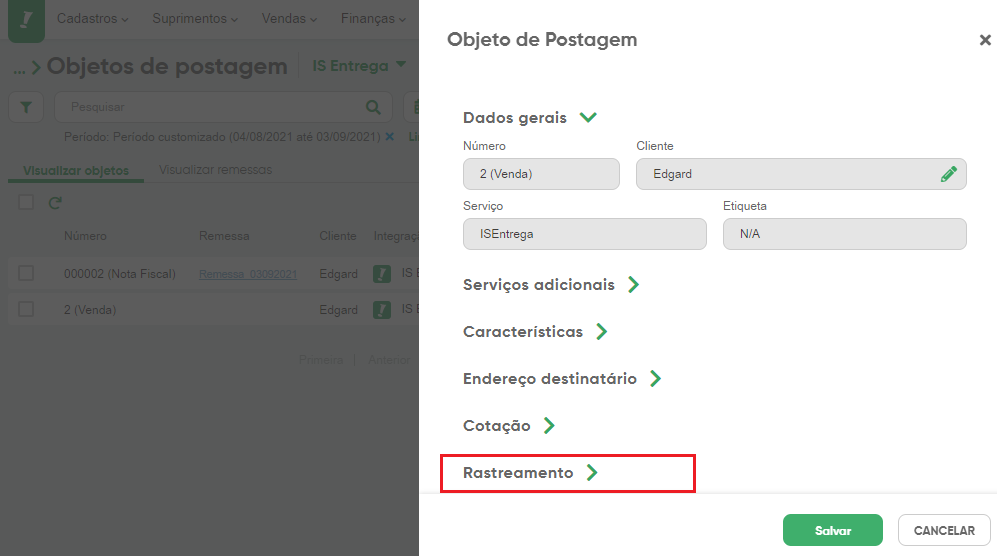Switch to the Visualizar remessas tab

coord(216,170)
